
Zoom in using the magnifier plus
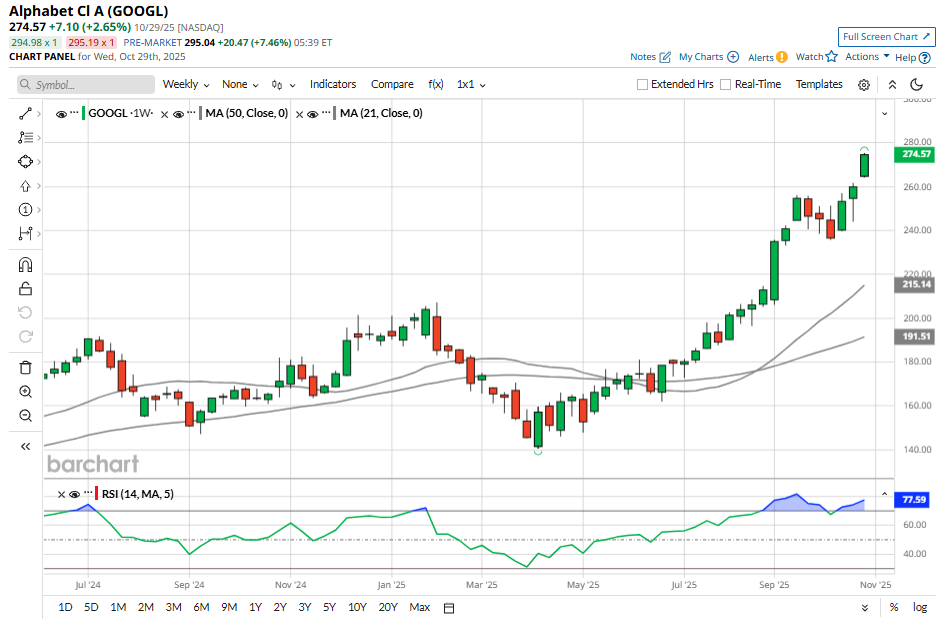point(26,391)
